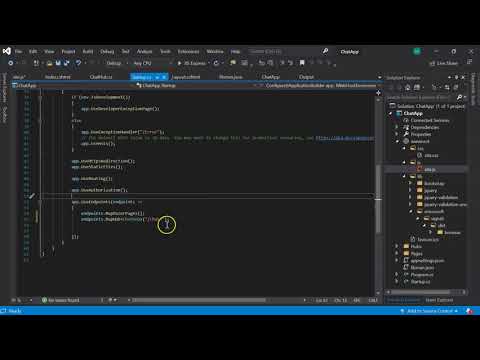480x360 pixels.
Task: Click the Visual Studio logo icon
Action: tap(7, 51)
